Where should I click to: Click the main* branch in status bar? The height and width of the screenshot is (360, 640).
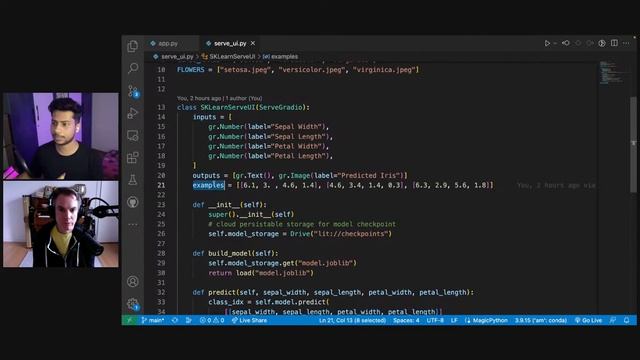pos(153,320)
